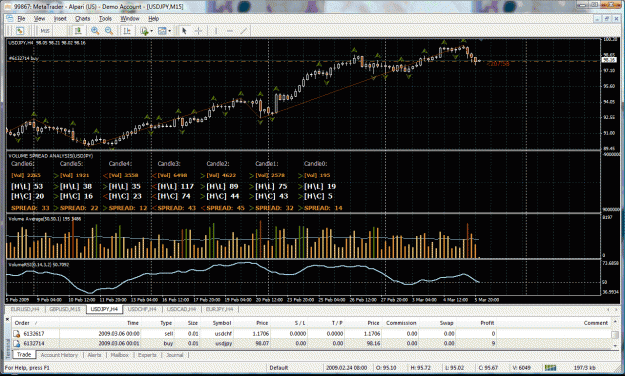625x376 pixels.
Task: Open the Insert menu
Action: [x=60, y=19]
